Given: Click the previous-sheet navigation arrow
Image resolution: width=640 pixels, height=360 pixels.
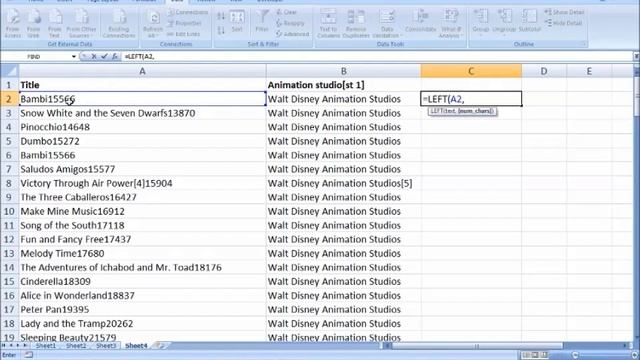Looking at the screenshot, I should click(x=11, y=346).
